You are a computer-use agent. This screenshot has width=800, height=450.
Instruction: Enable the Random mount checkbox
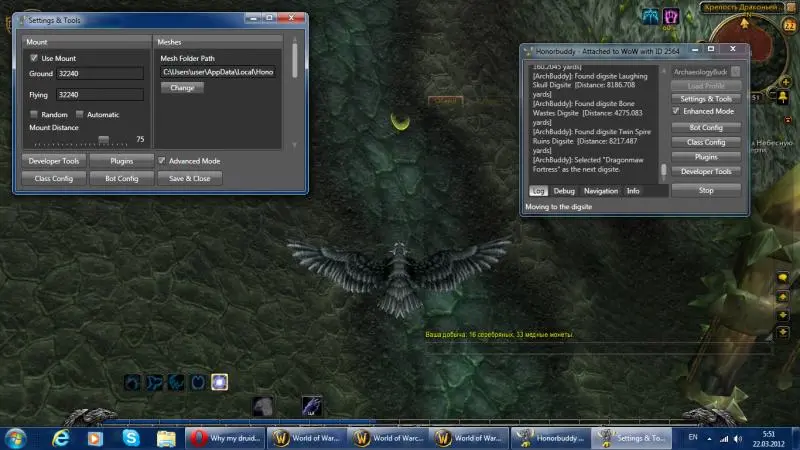click(x=34, y=114)
